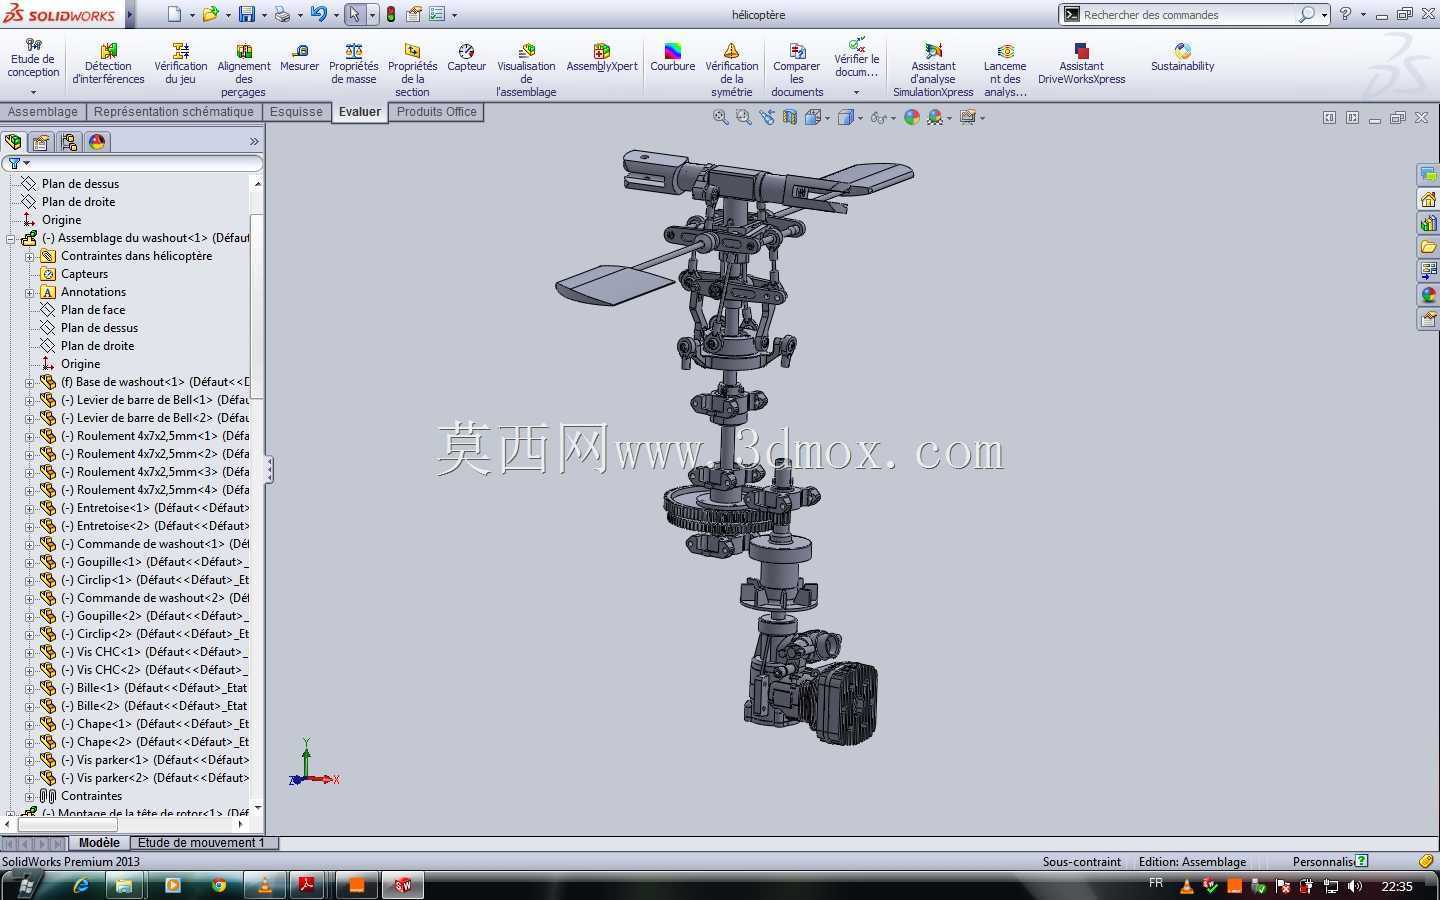Open the Sustainability tool
This screenshot has height=900, width=1440.
point(1183,59)
